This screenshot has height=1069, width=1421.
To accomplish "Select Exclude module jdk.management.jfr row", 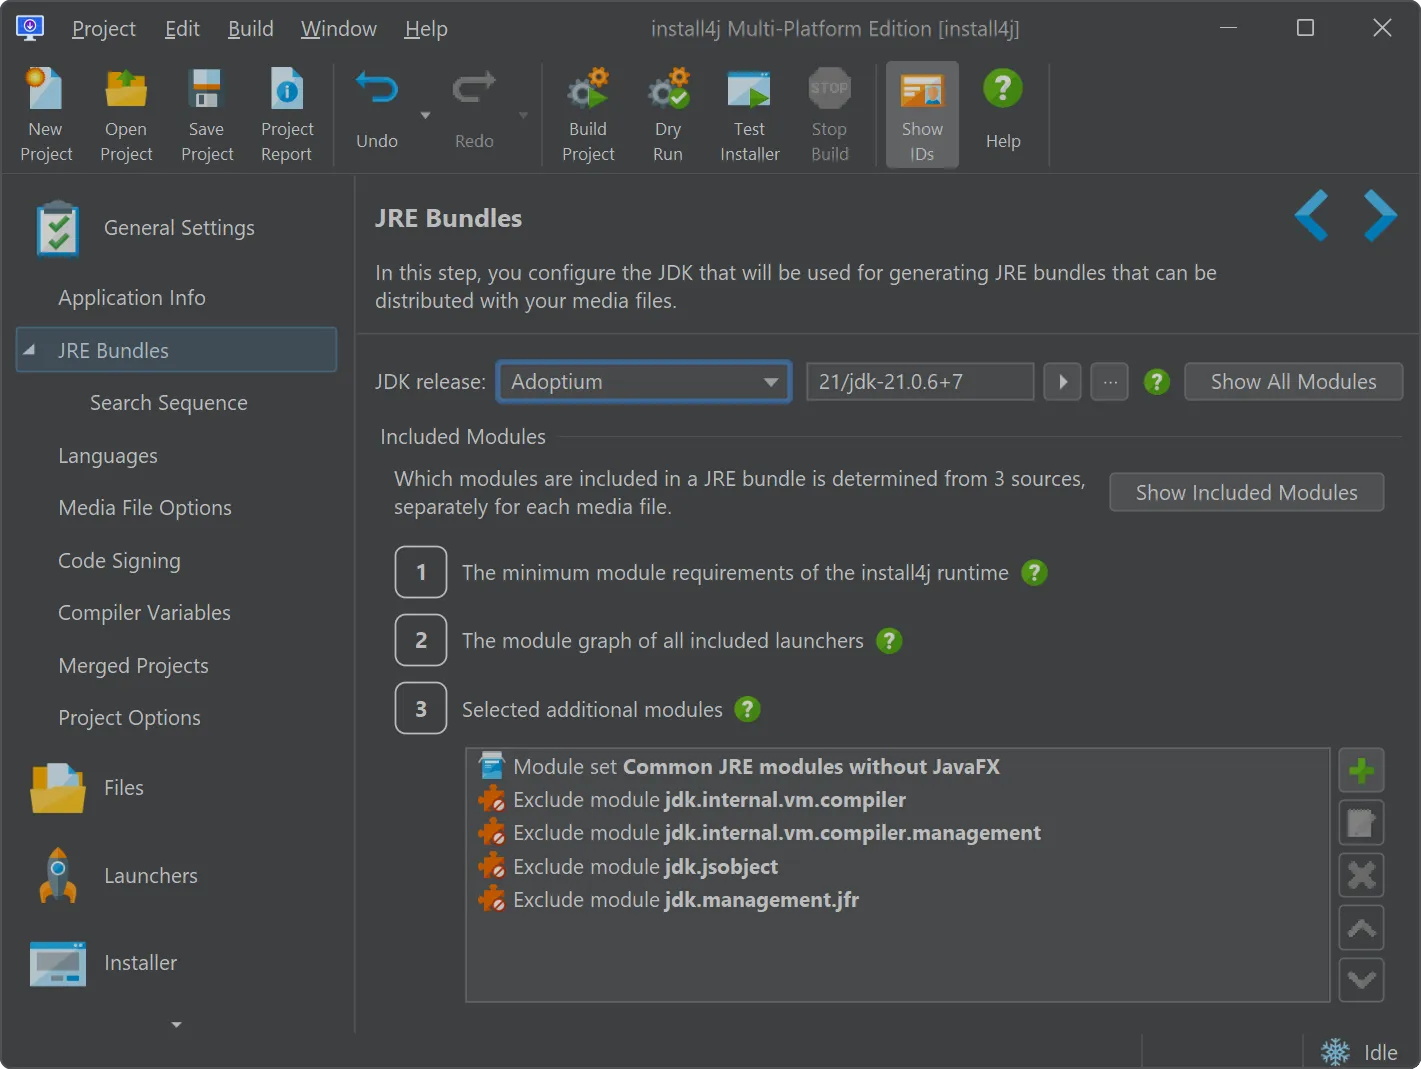I will click(x=897, y=900).
